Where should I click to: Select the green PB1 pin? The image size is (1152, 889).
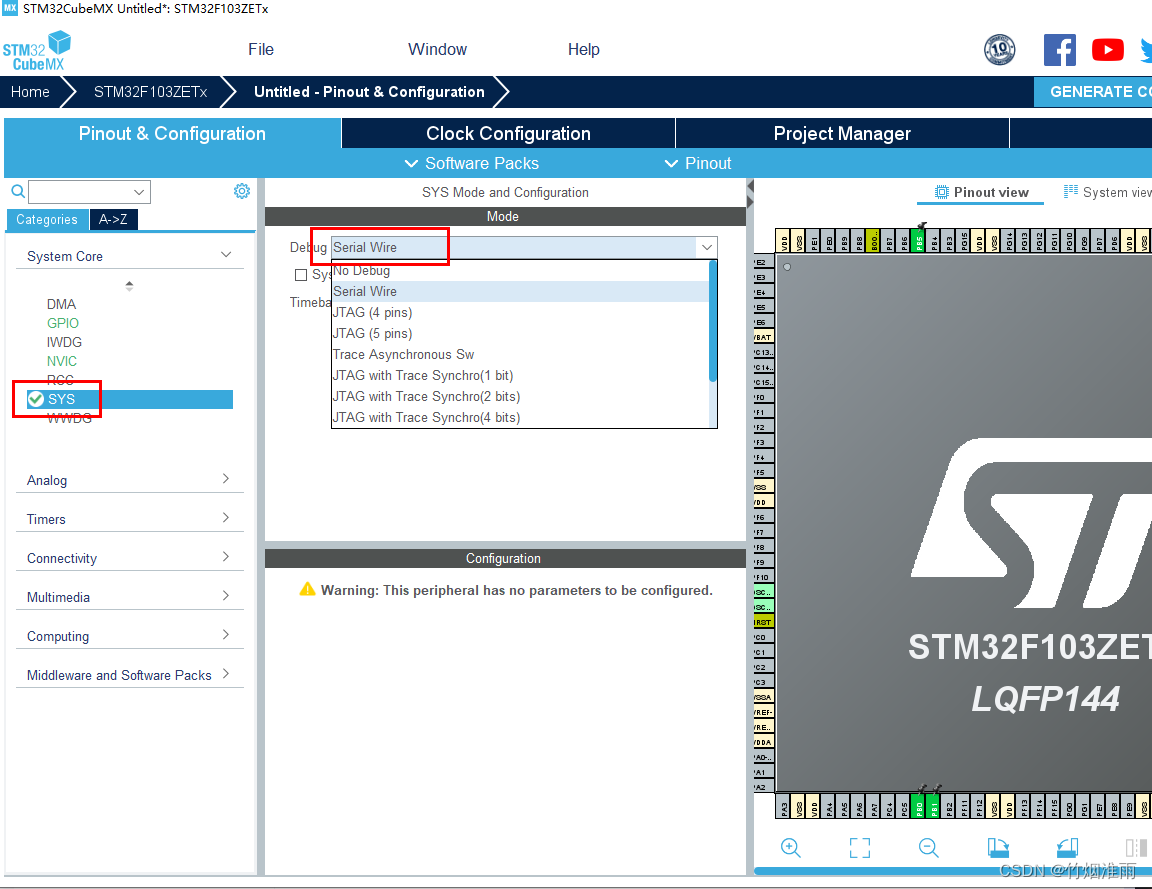[x=934, y=806]
